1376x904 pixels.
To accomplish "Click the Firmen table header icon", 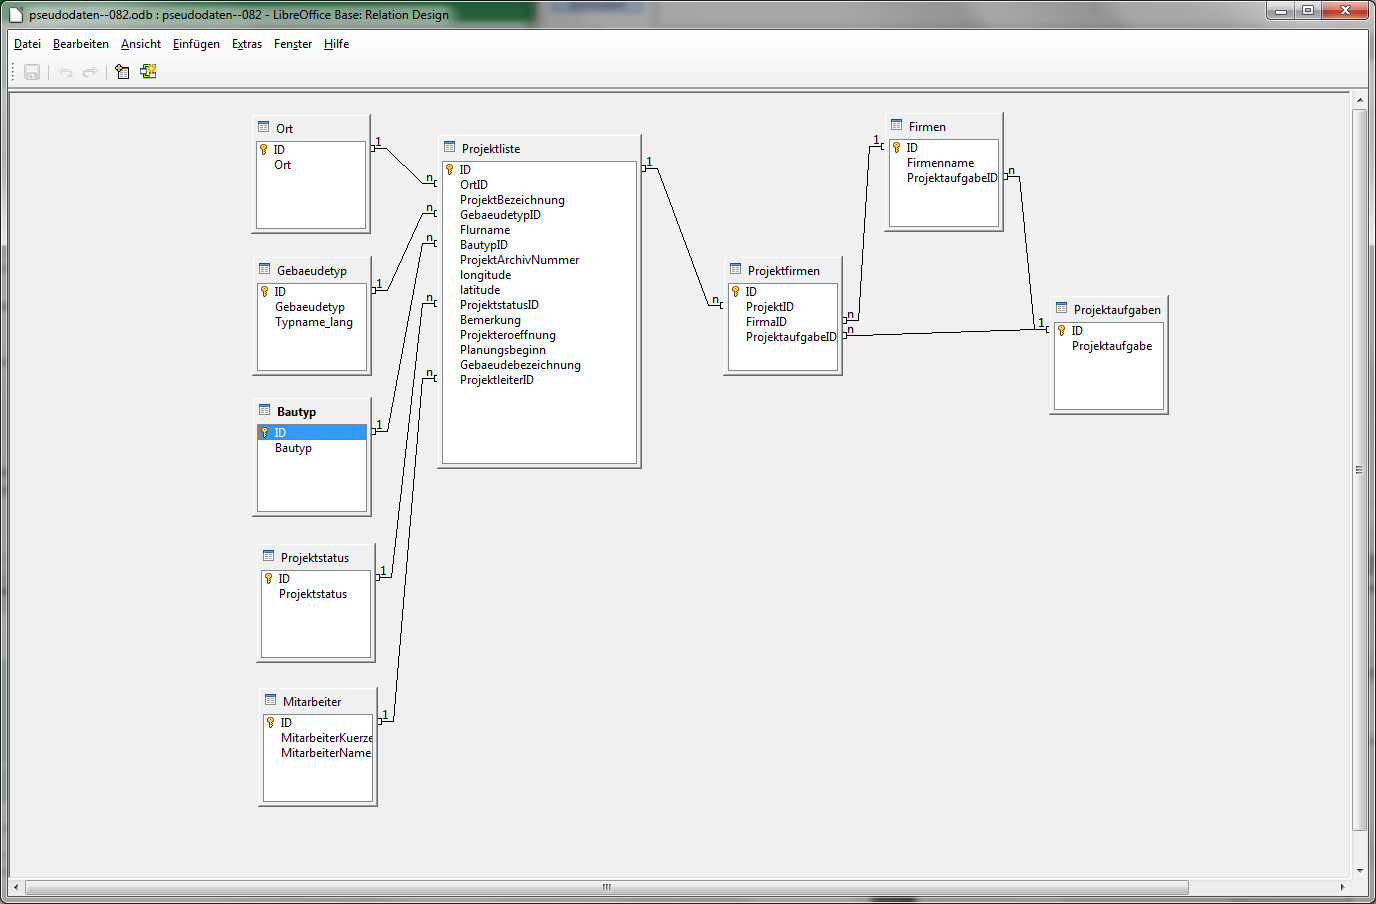I will (x=897, y=125).
